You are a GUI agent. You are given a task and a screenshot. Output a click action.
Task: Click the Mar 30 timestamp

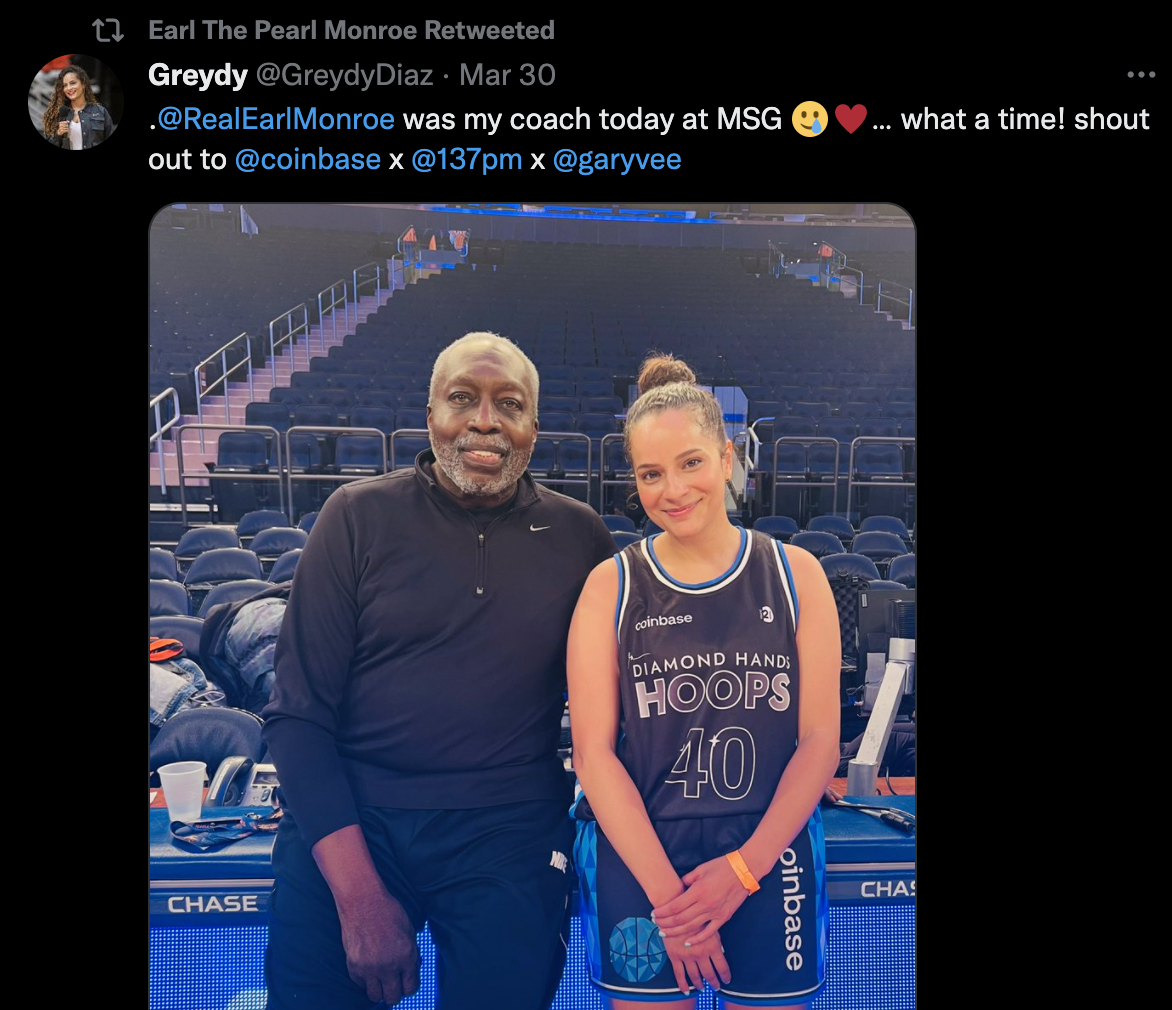(508, 75)
